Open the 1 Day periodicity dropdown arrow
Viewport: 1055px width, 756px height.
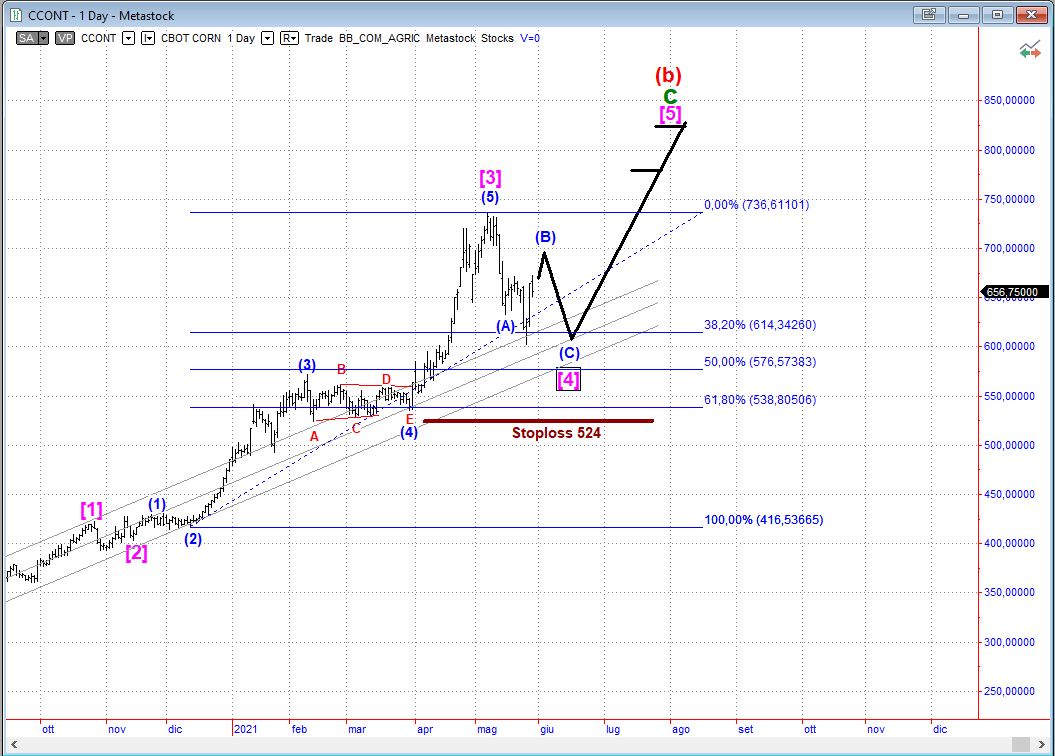click(x=267, y=38)
